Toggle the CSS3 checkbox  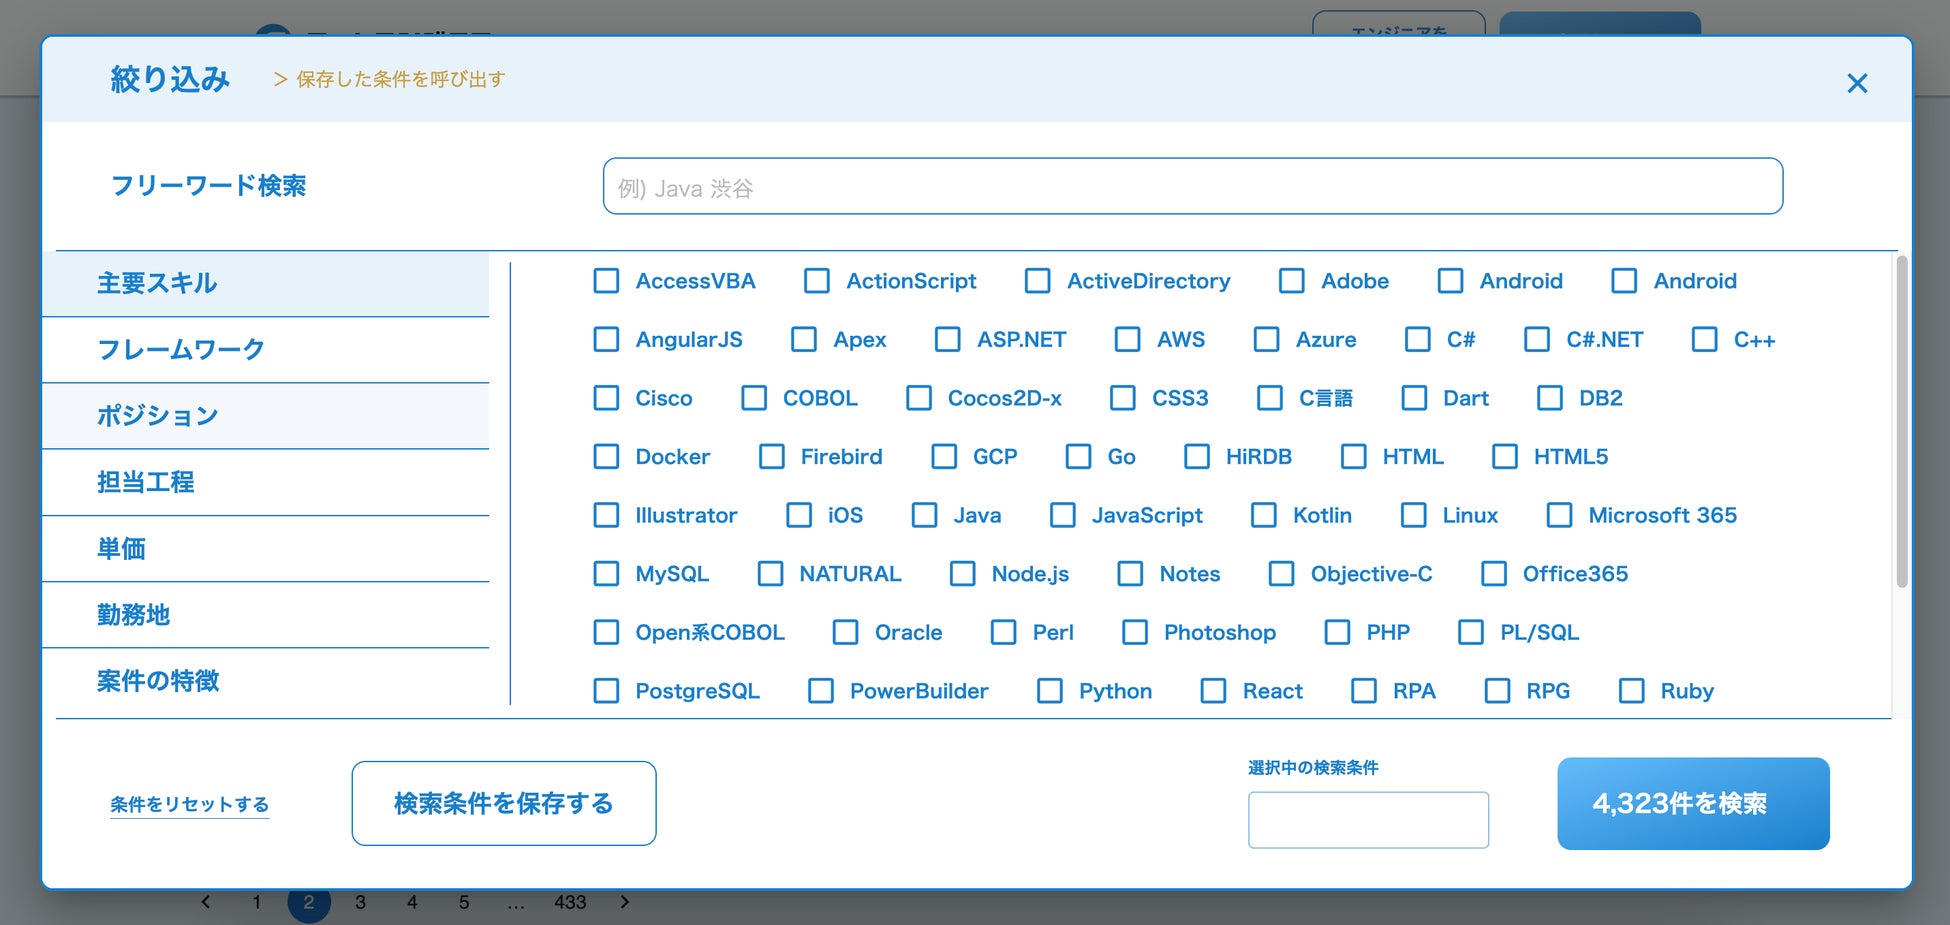point(1123,398)
